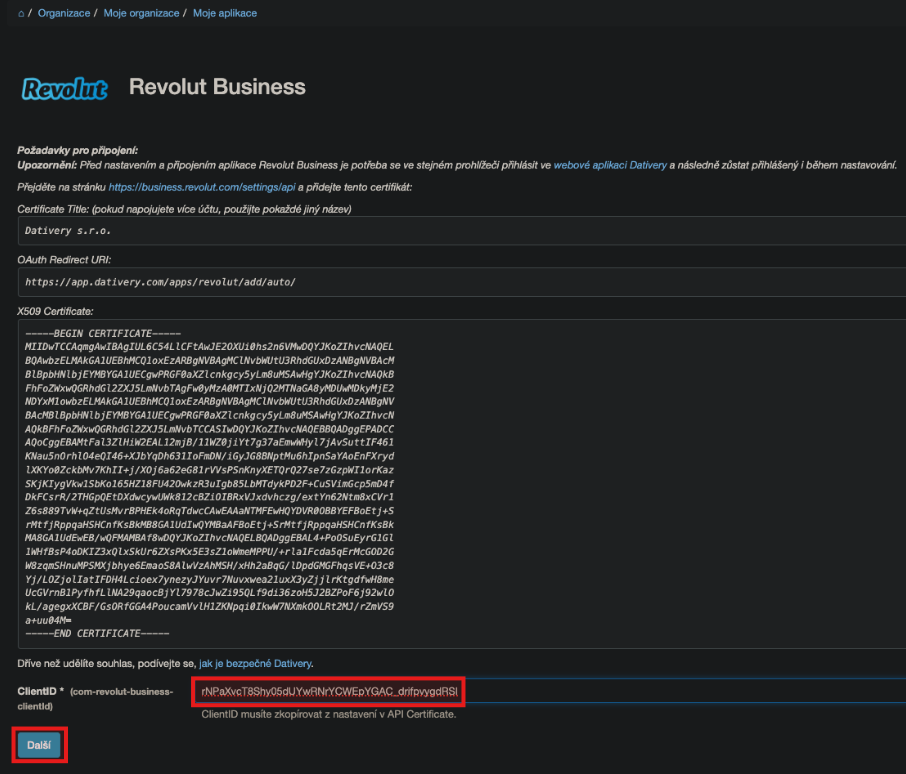This screenshot has width=906, height=774.
Task: Click the Další button
Action: point(39,745)
